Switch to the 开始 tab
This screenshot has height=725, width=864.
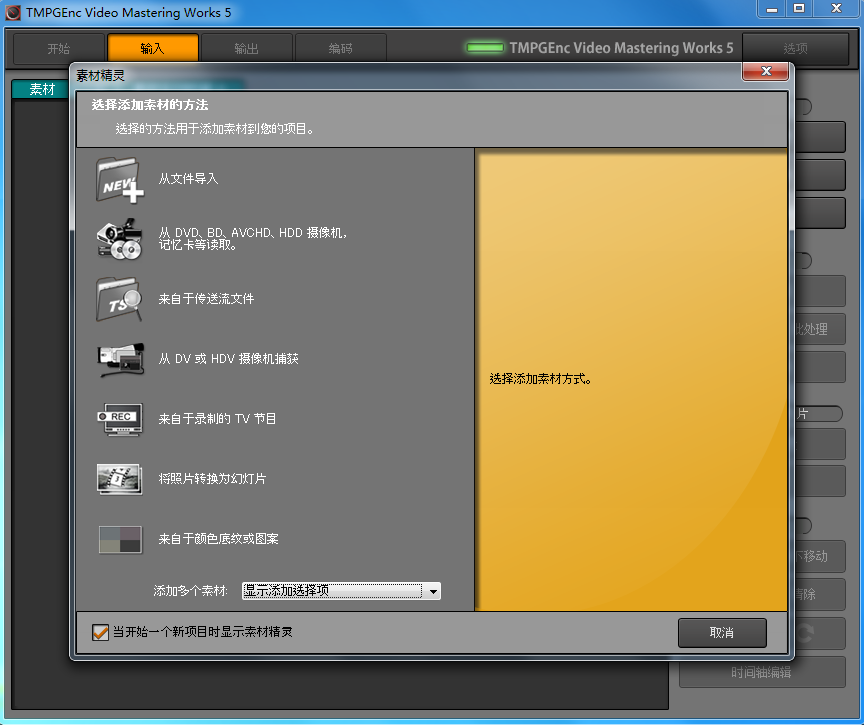(x=58, y=48)
